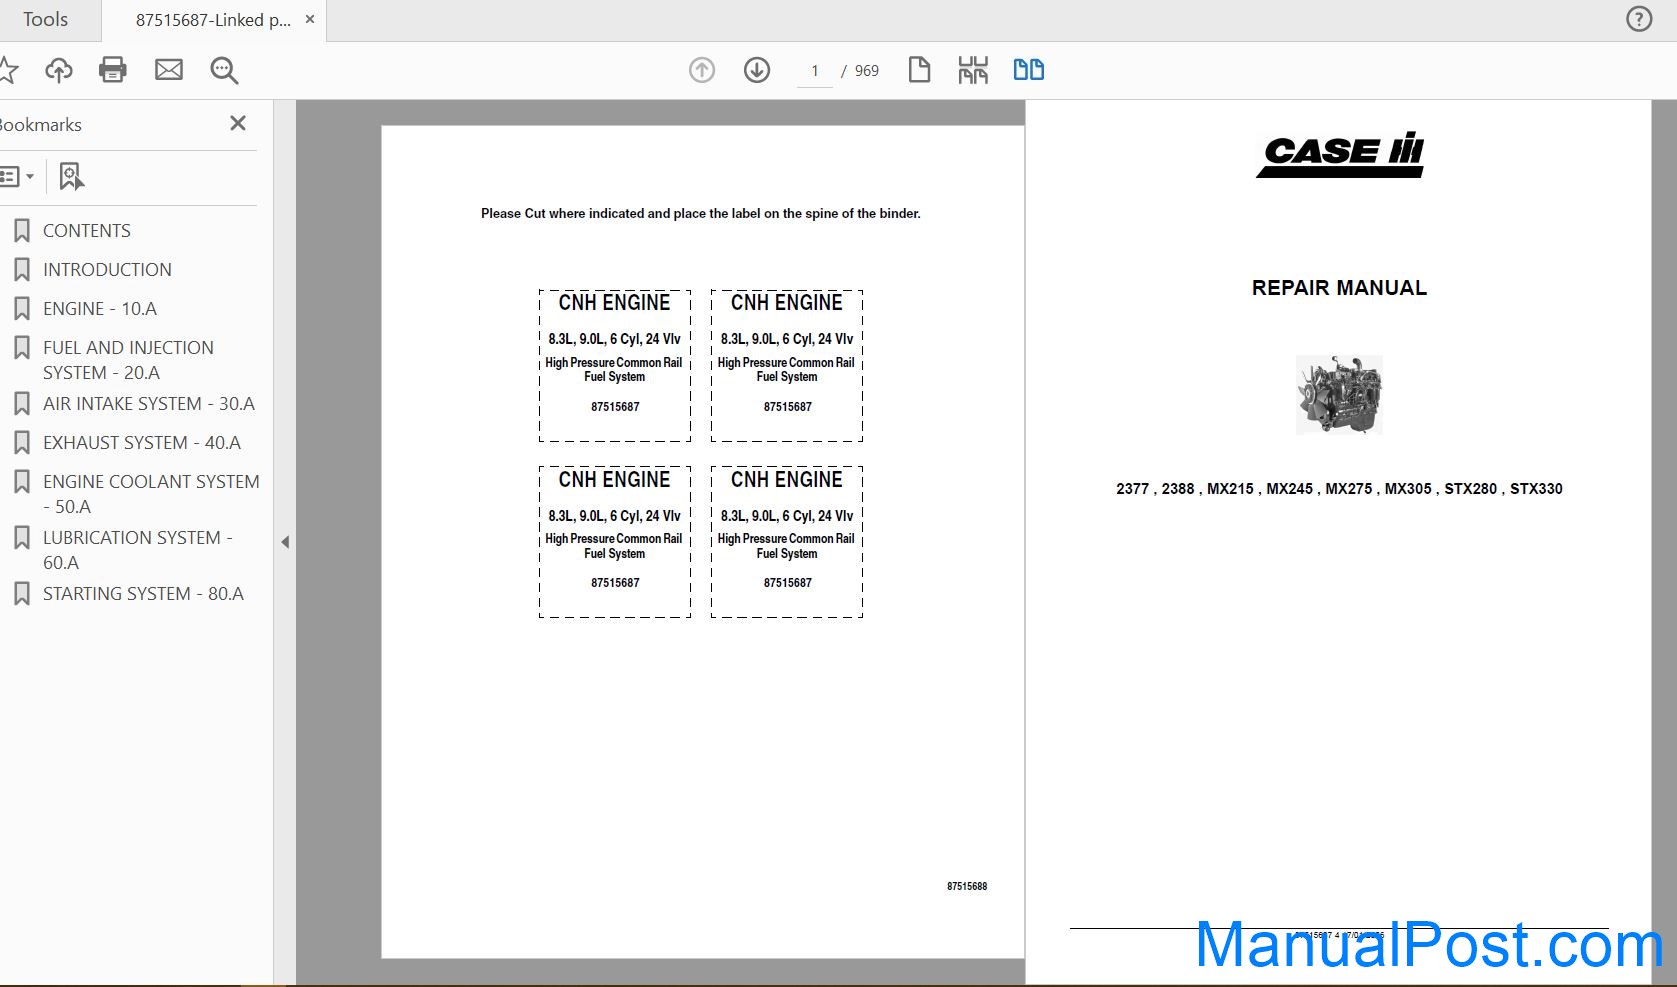
Task: Select two-page view icon
Action: coord(1029,70)
